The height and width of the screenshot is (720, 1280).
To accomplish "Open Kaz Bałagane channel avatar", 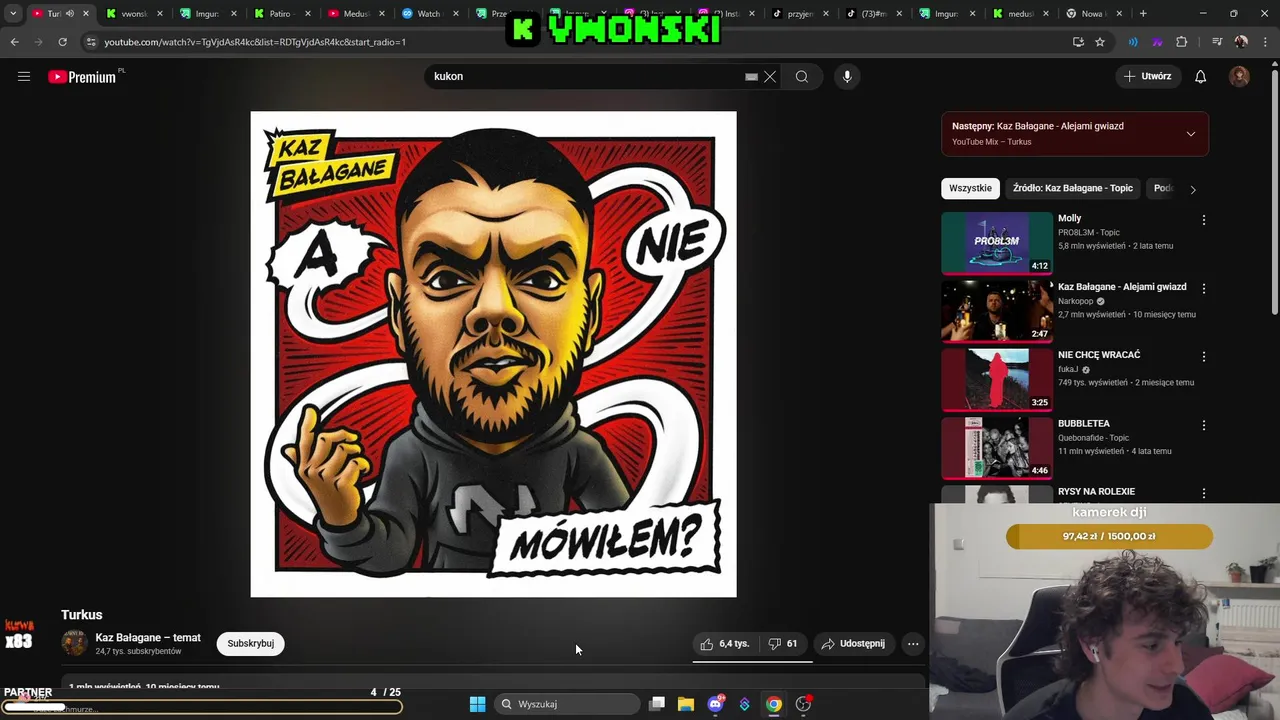I will coord(75,643).
